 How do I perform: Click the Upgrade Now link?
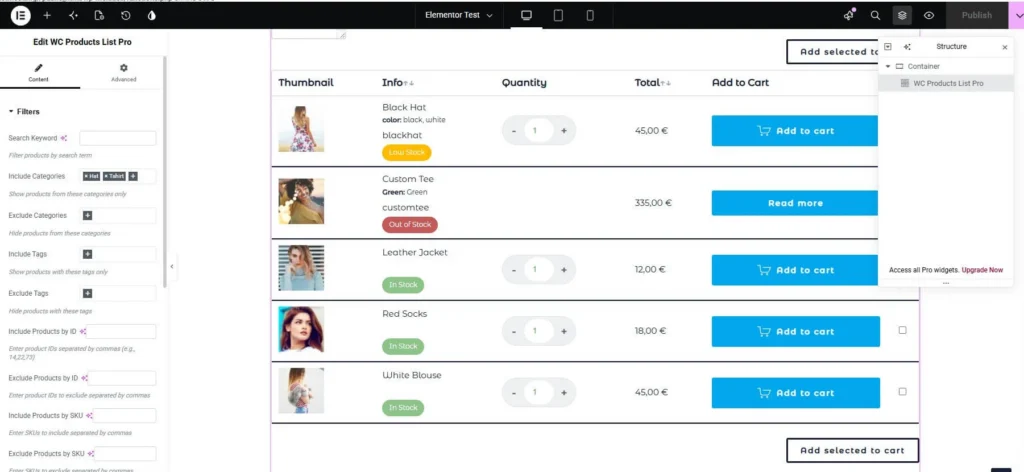[x=982, y=270]
